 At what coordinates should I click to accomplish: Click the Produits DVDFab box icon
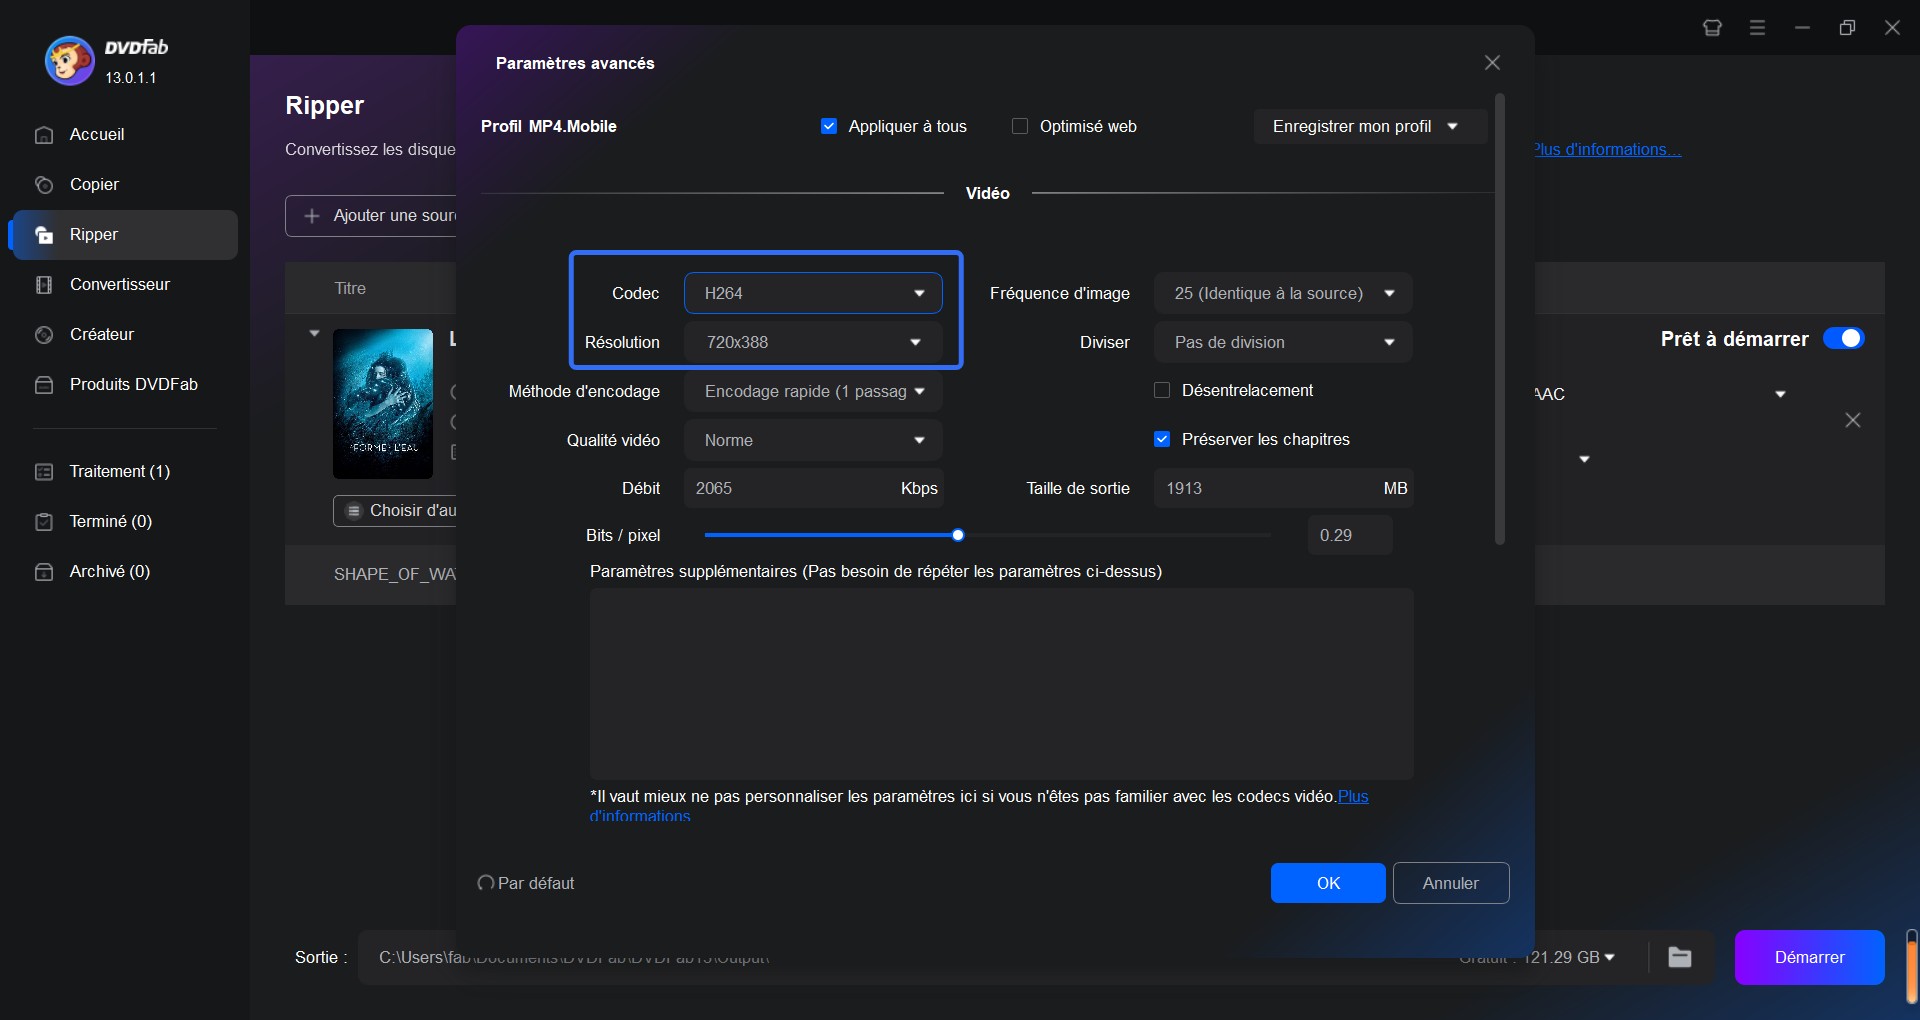click(x=44, y=385)
